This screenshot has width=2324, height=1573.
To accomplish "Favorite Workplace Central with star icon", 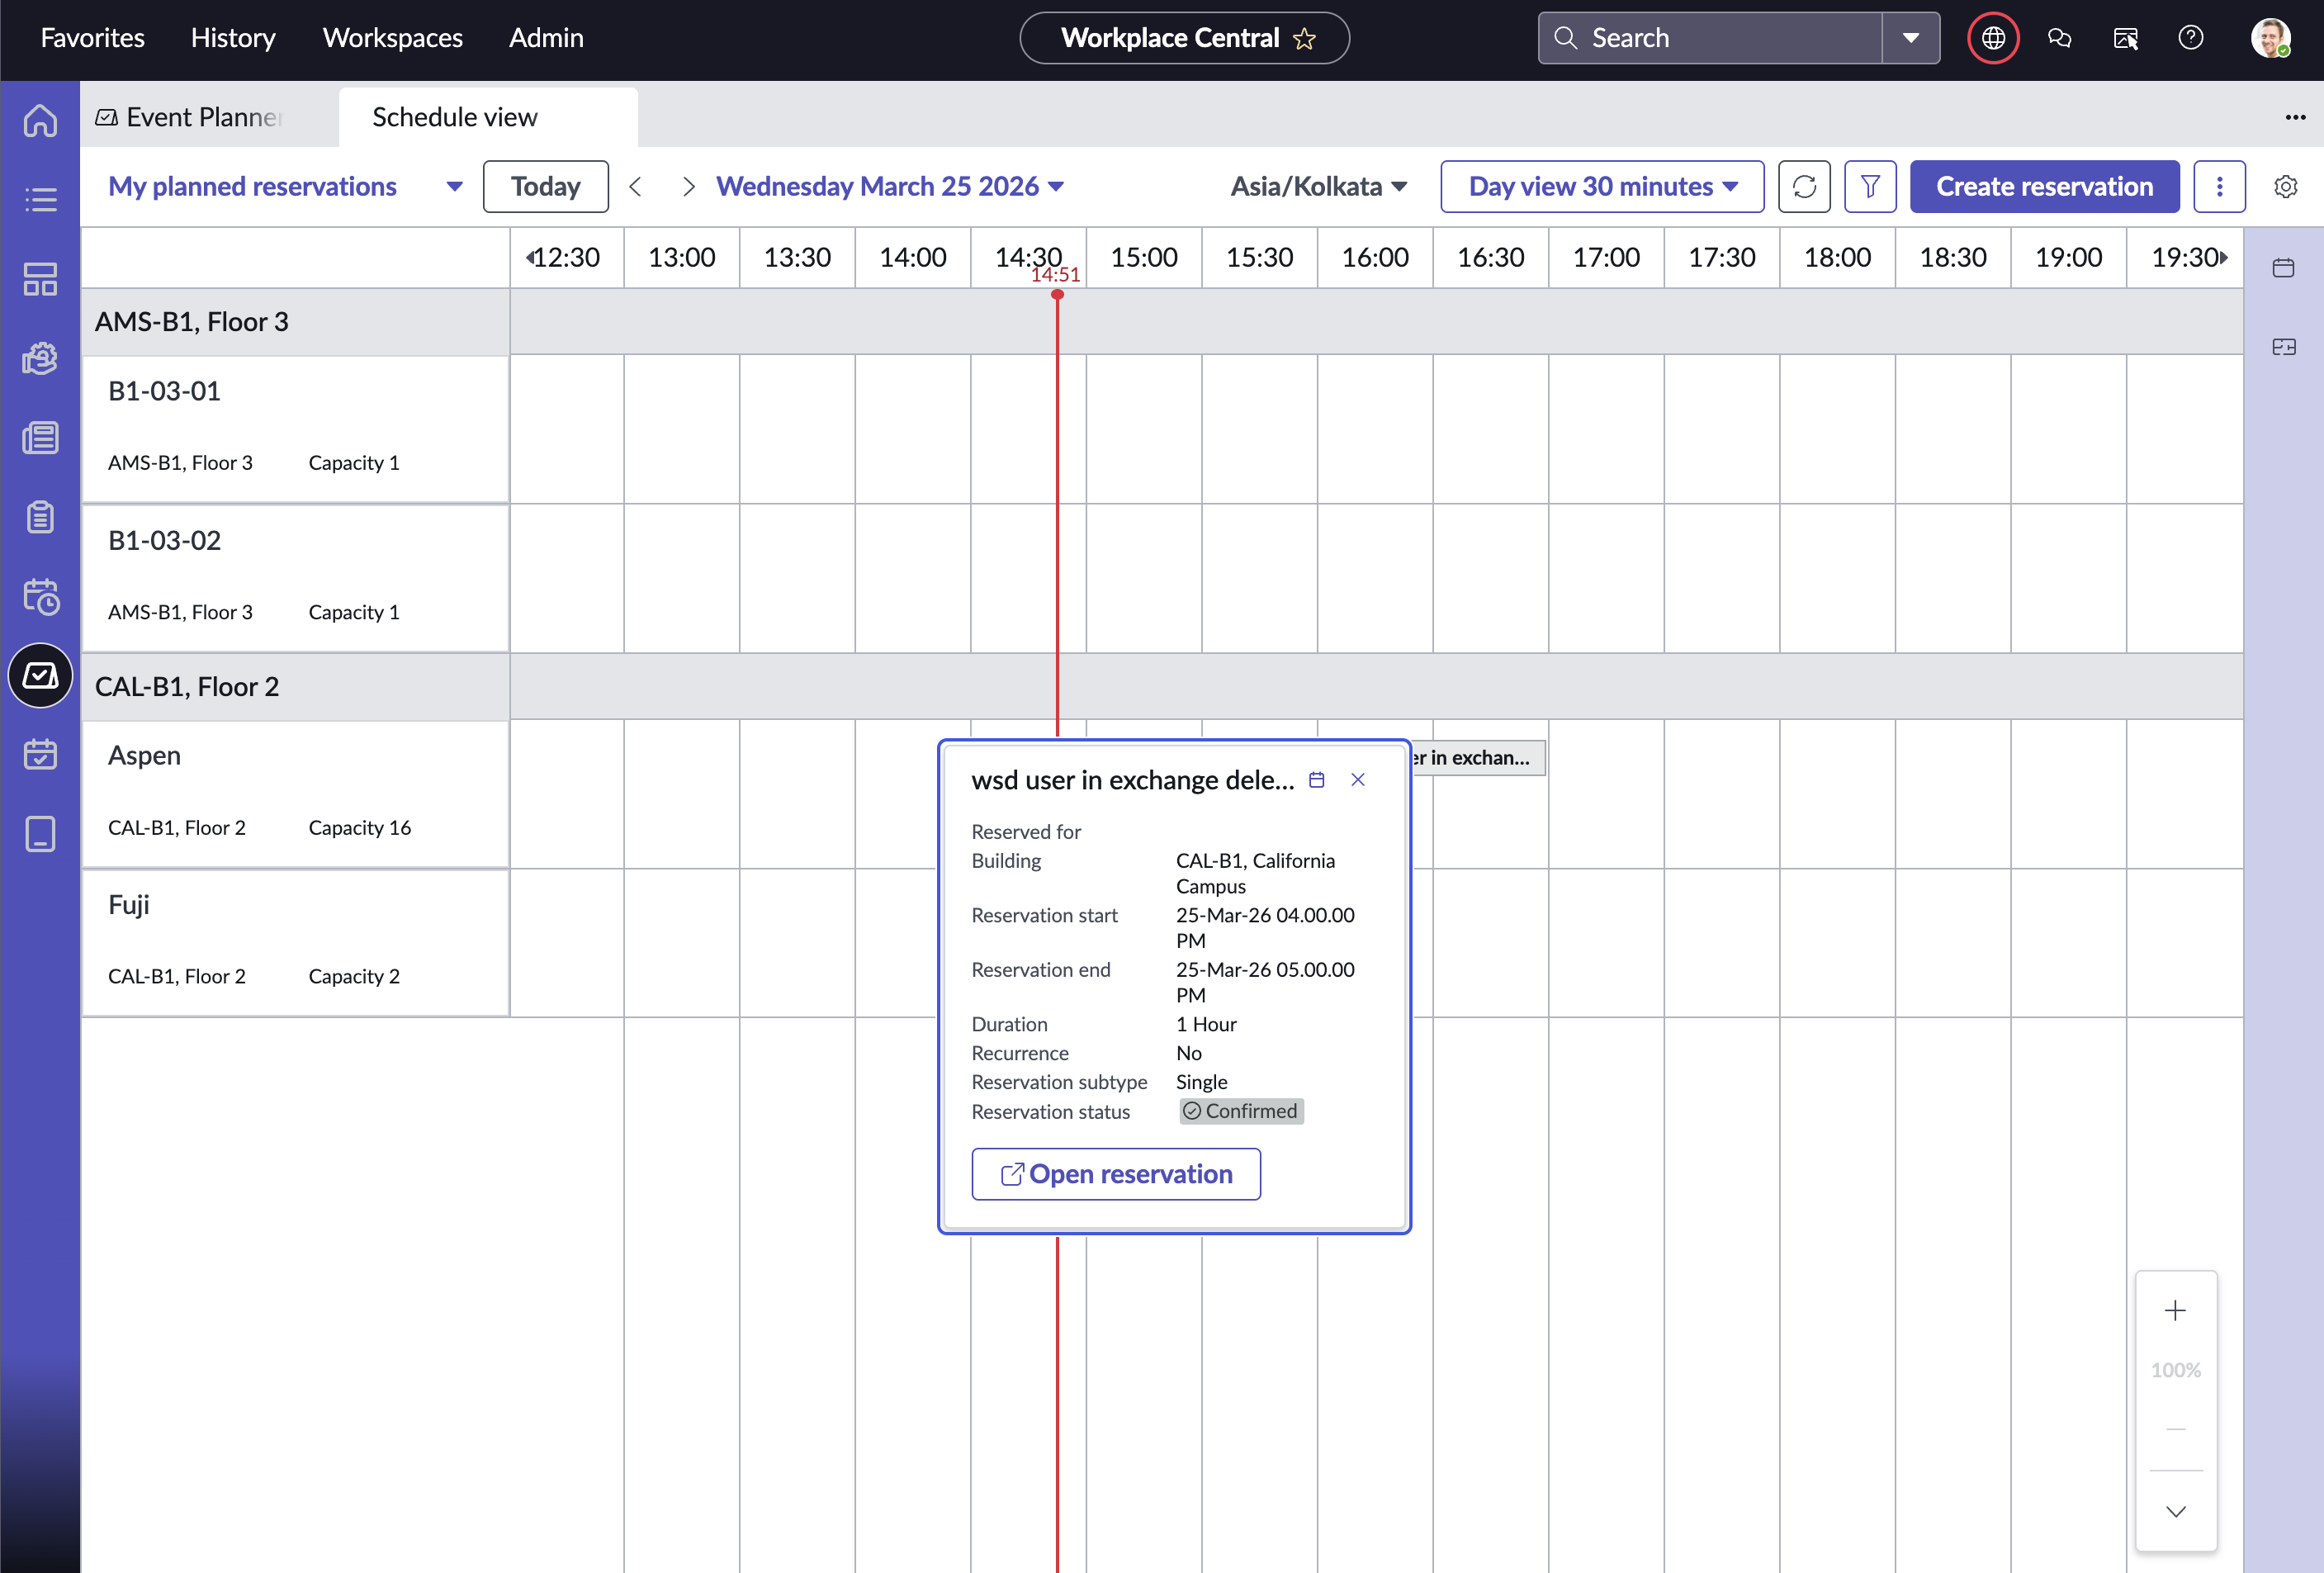I will pyautogui.click(x=1304, y=39).
